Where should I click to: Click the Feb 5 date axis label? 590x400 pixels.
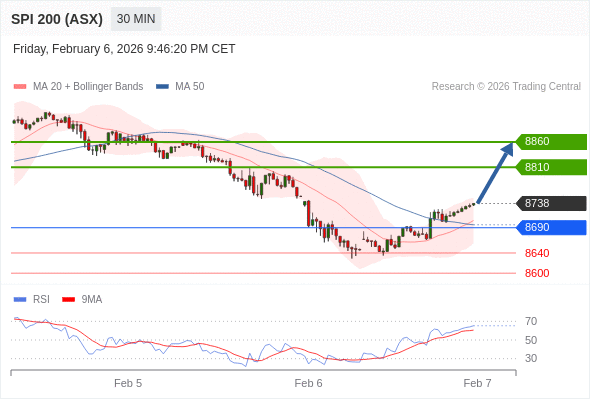[x=128, y=383]
